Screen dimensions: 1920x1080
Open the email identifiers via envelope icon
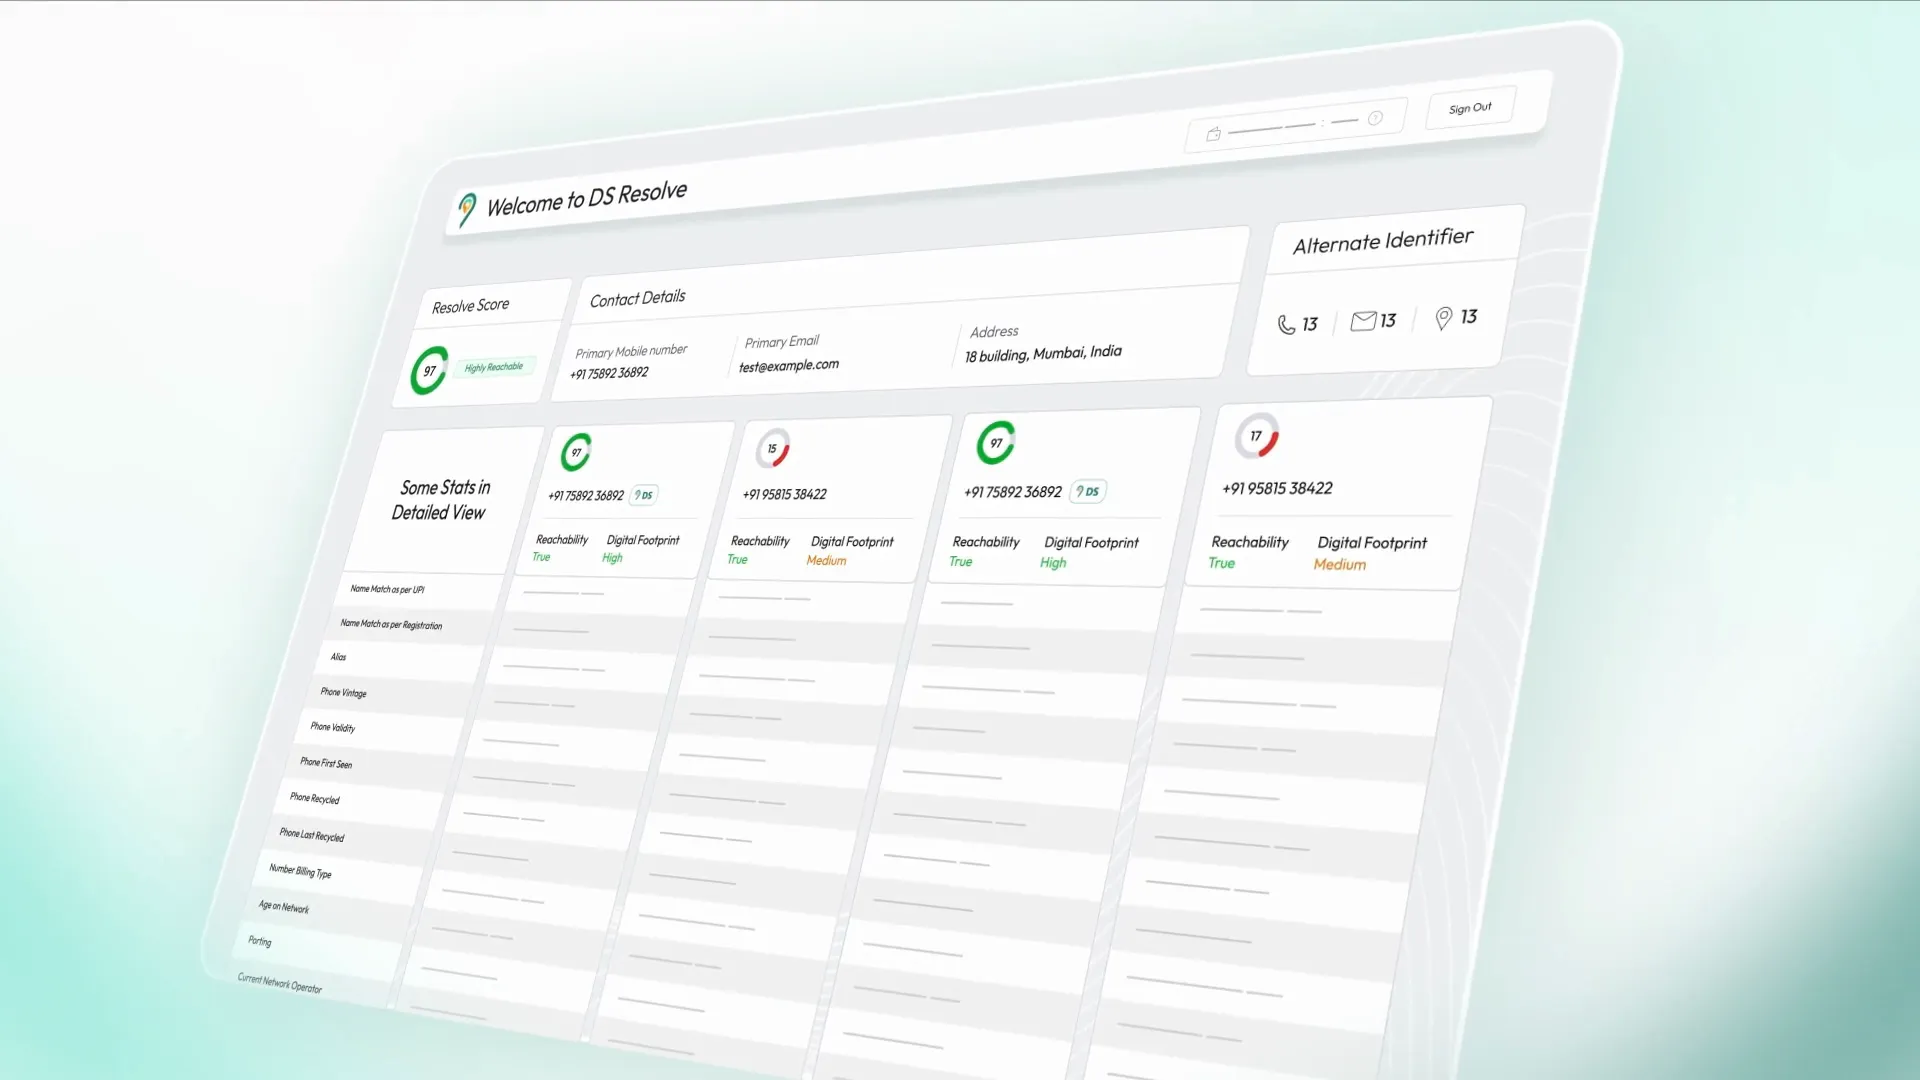1363,321
